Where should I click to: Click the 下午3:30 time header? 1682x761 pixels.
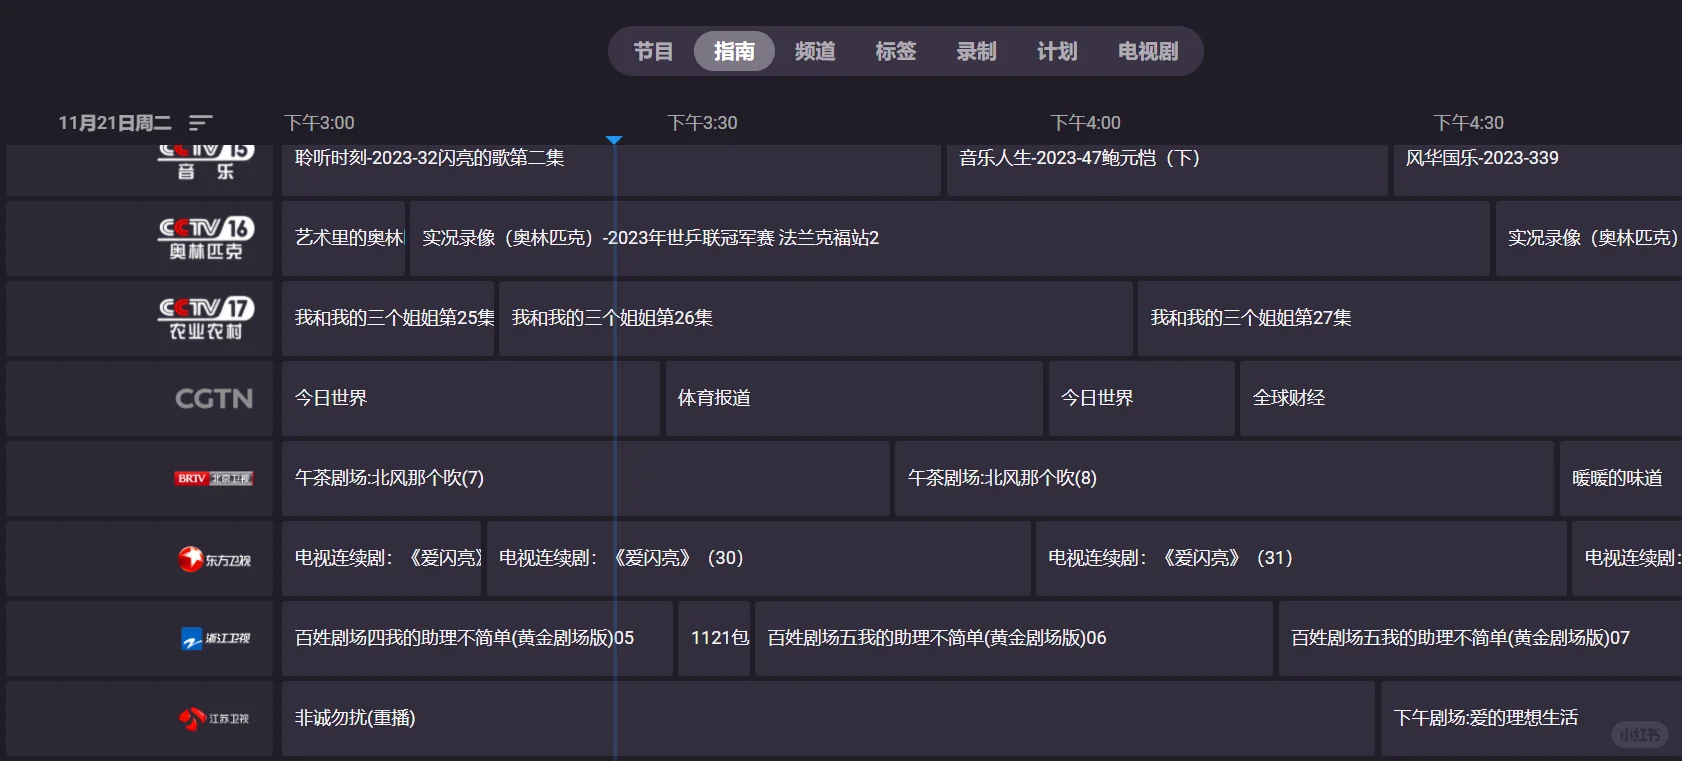(702, 123)
